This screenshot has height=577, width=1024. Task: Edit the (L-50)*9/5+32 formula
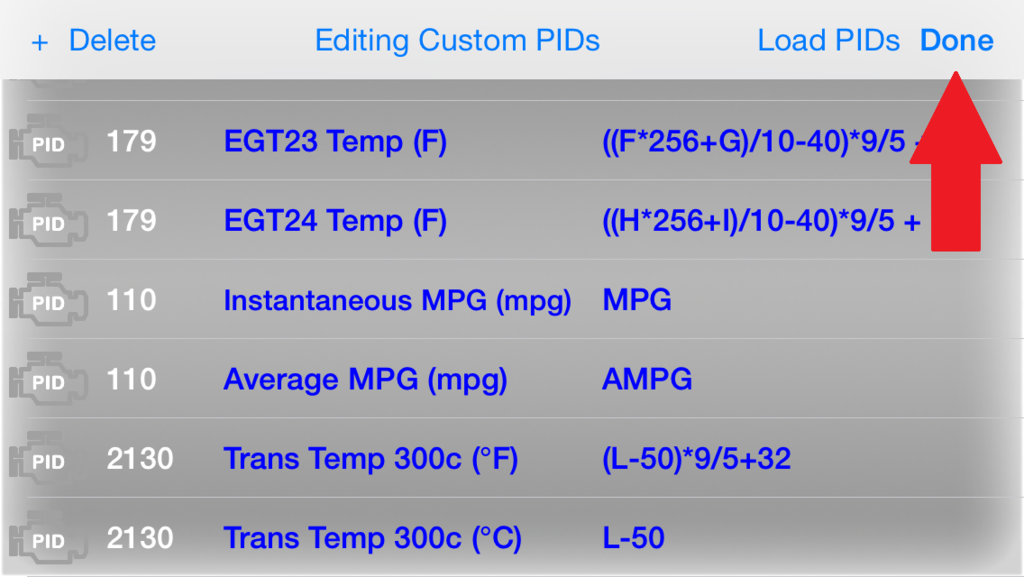pos(696,459)
